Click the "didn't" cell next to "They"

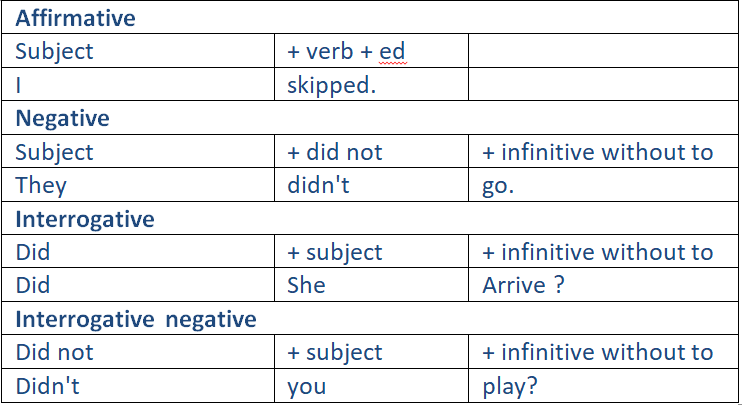point(317,185)
